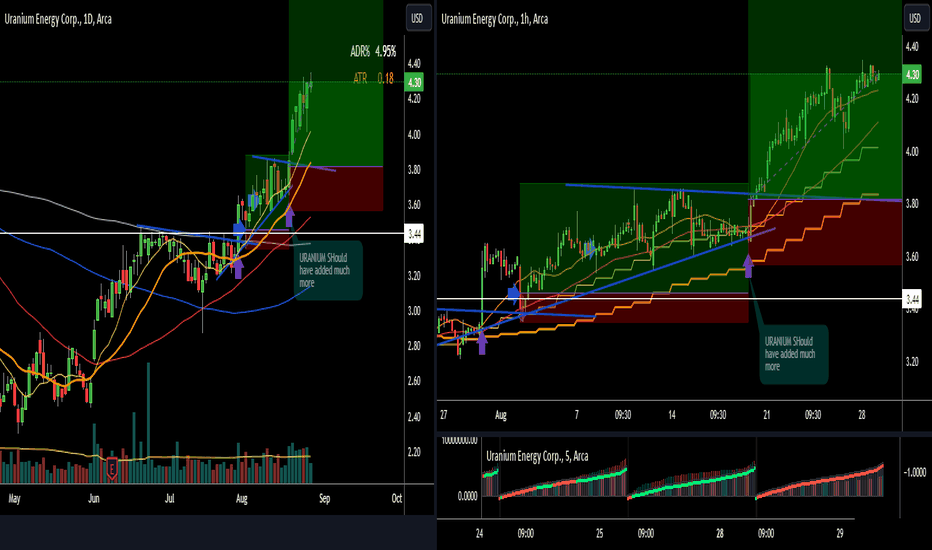Image resolution: width=932 pixels, height=550 pixels.
Task: Click '27' on the 1h chart time axis
Action: (443, 414)
